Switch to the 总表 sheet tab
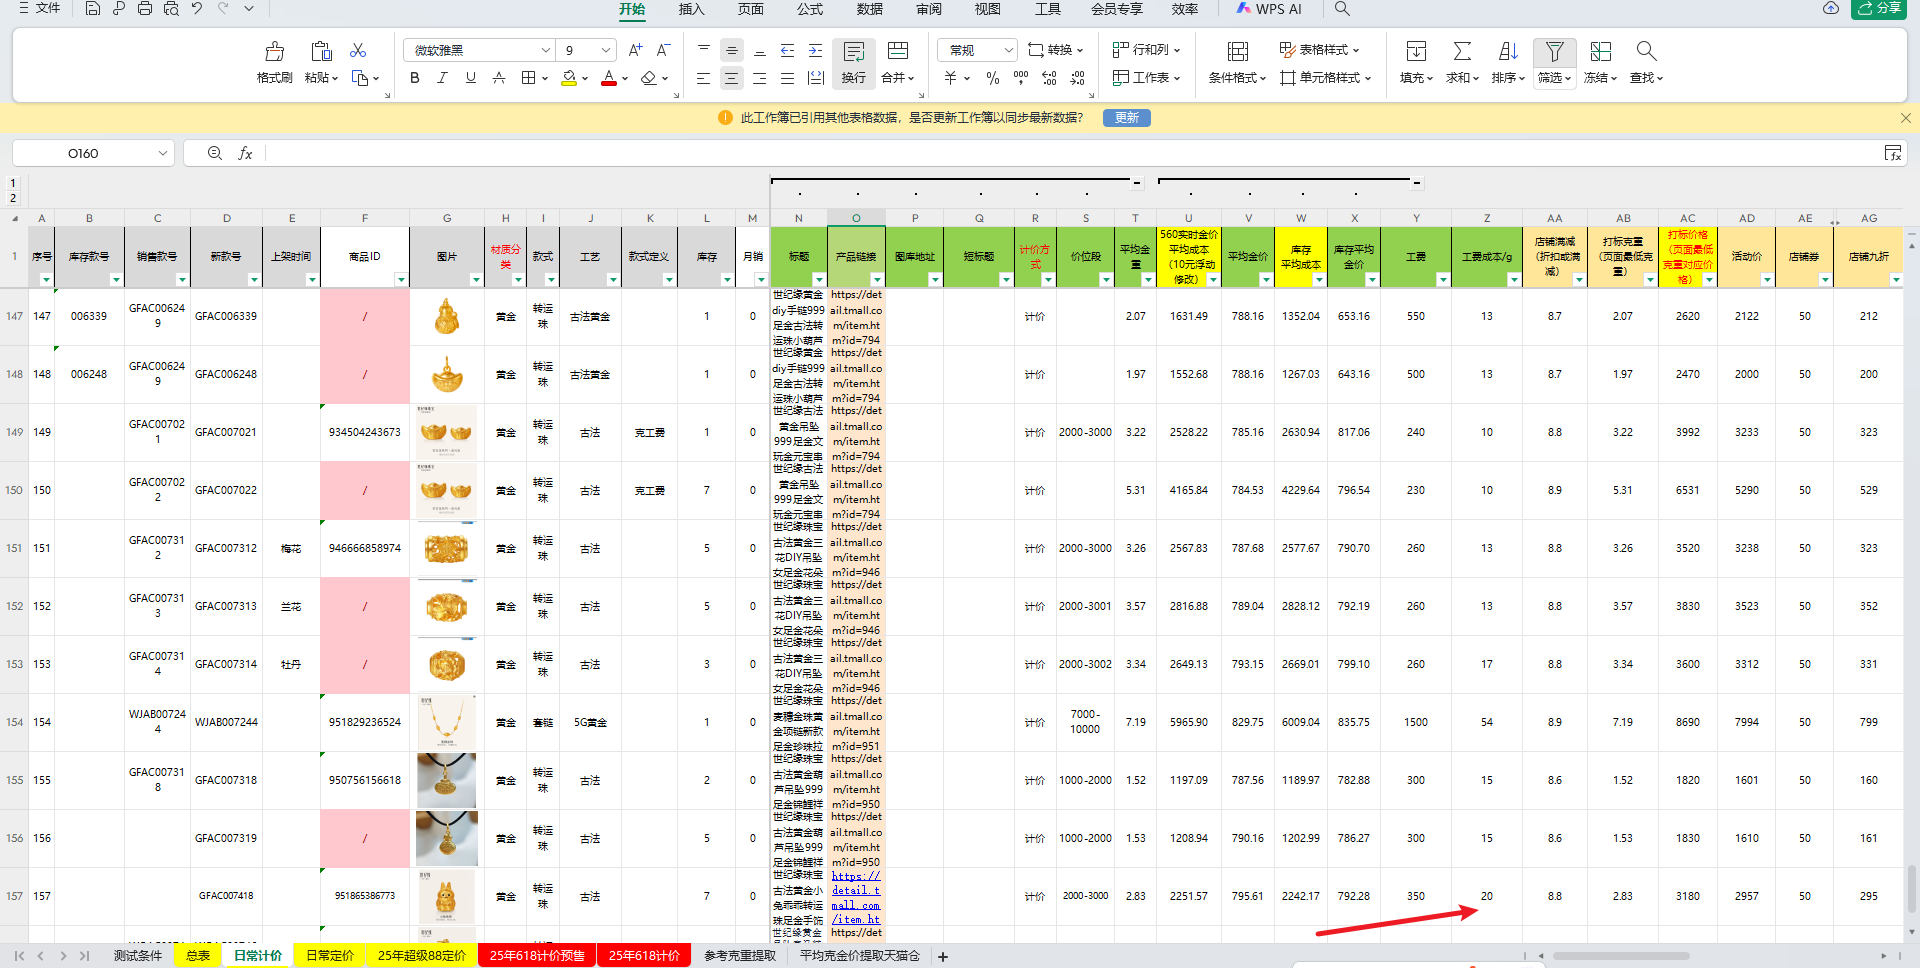 [x=198, y=956]
